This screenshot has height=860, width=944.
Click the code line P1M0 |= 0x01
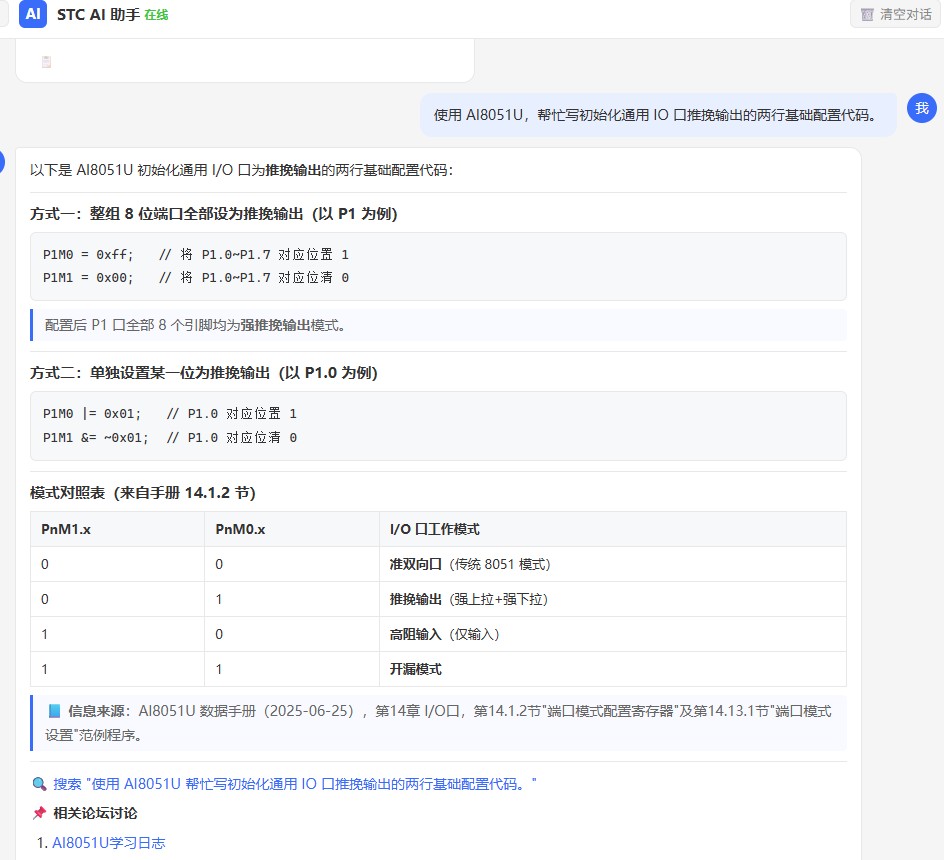point(170,414)
